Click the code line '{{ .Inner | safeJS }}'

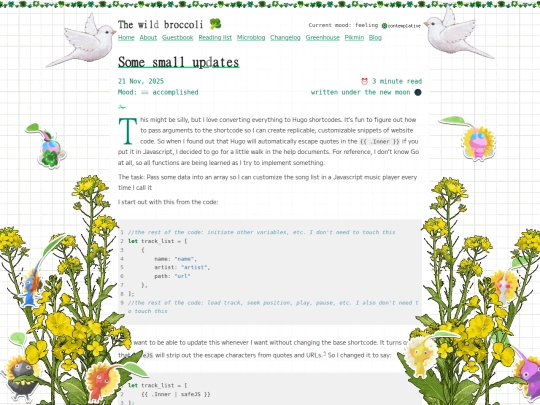[176, 394]
